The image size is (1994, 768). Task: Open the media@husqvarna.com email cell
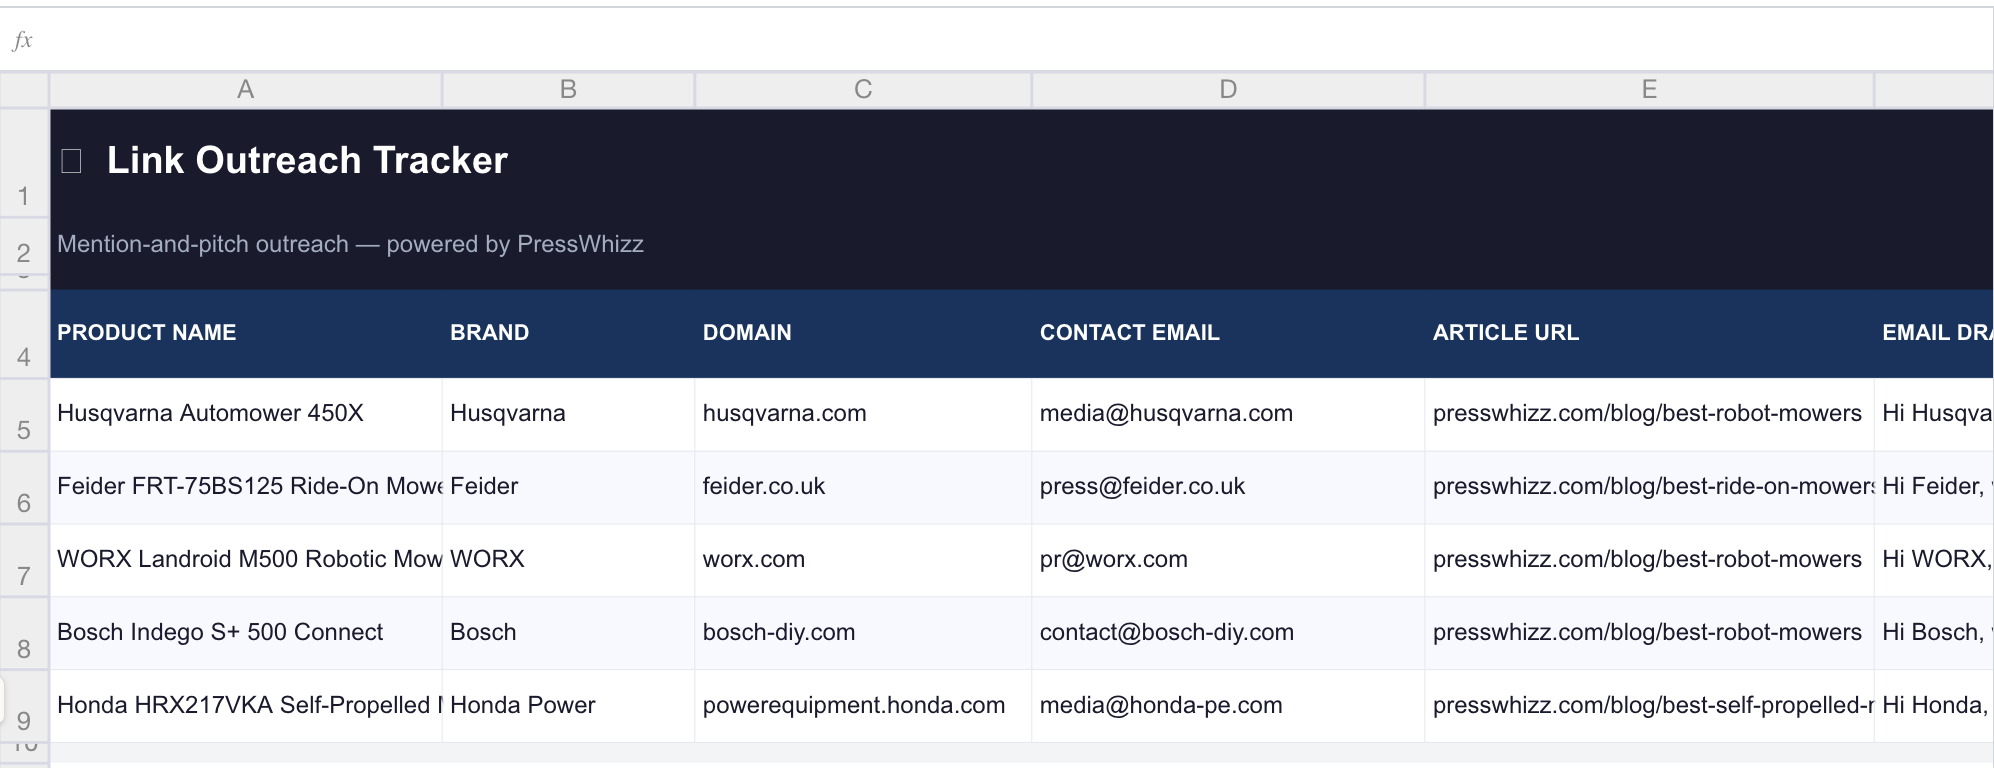(1166, 414)
